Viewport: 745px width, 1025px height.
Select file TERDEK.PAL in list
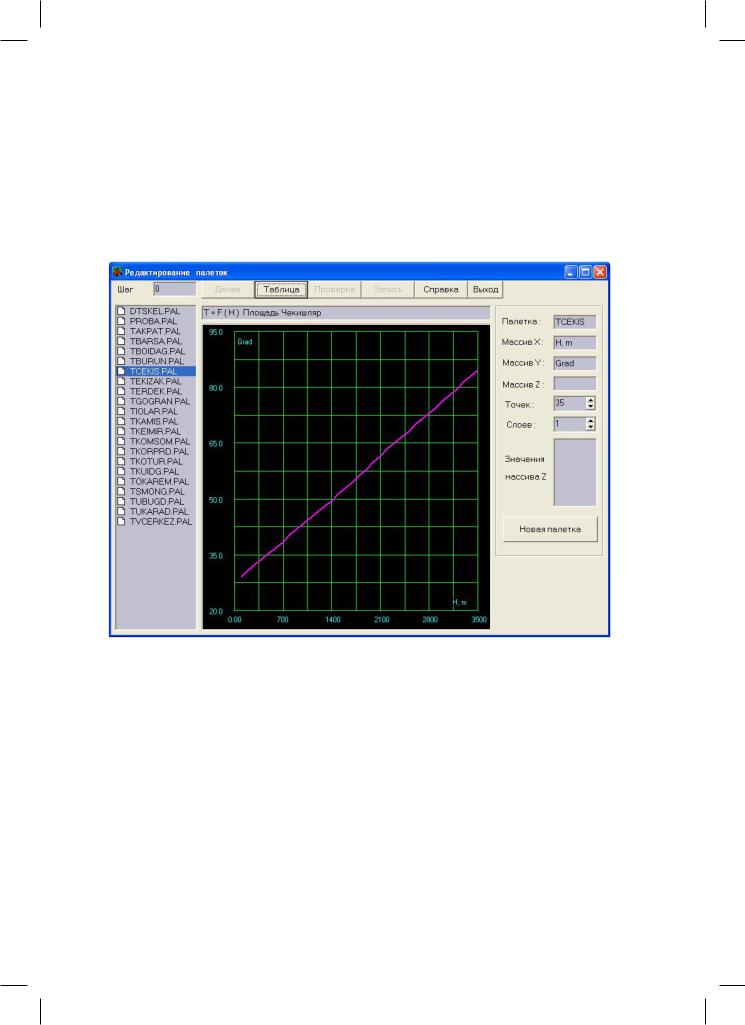[156, 391]
